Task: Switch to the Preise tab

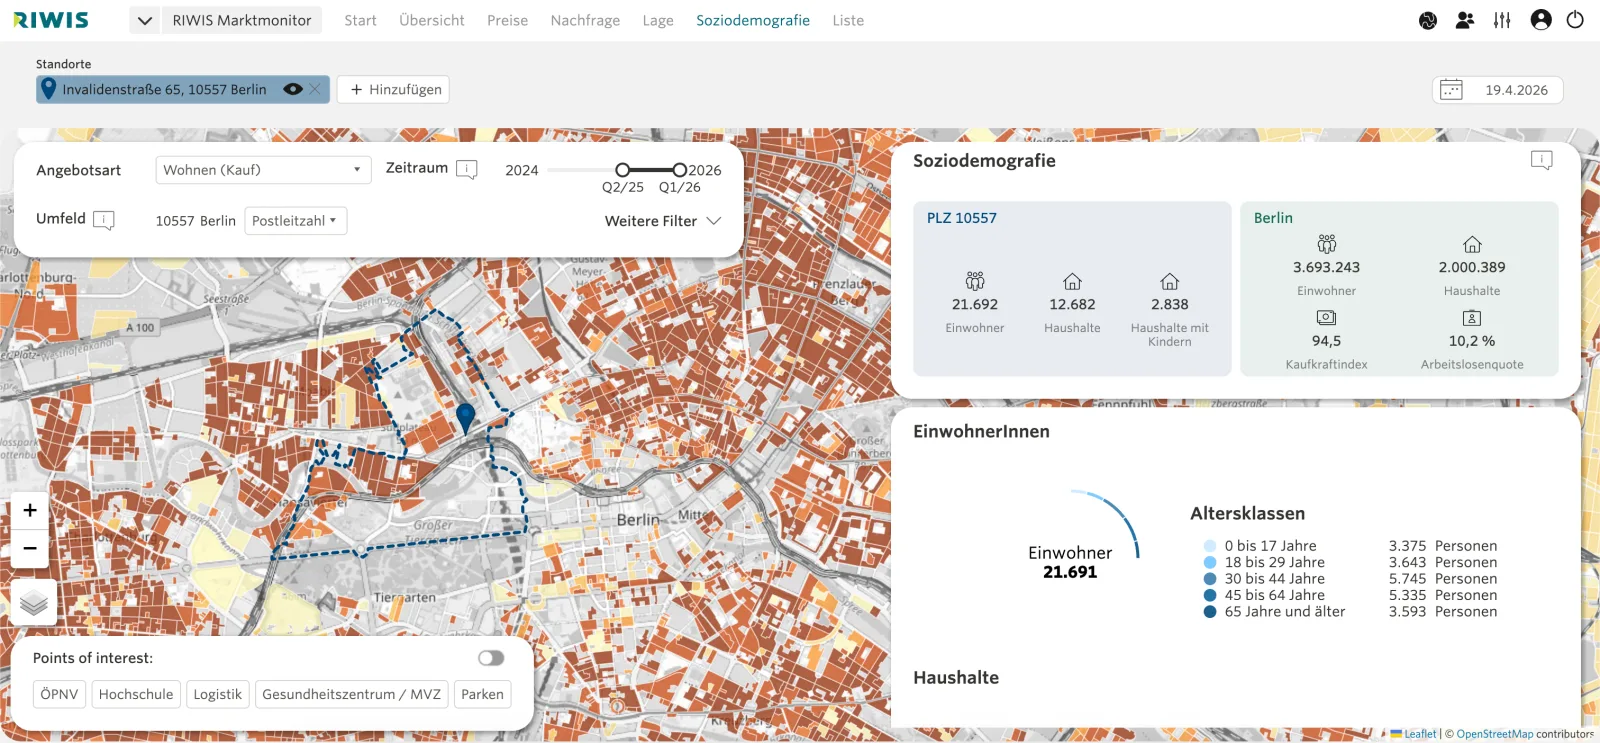Action: tap(507, 20)
